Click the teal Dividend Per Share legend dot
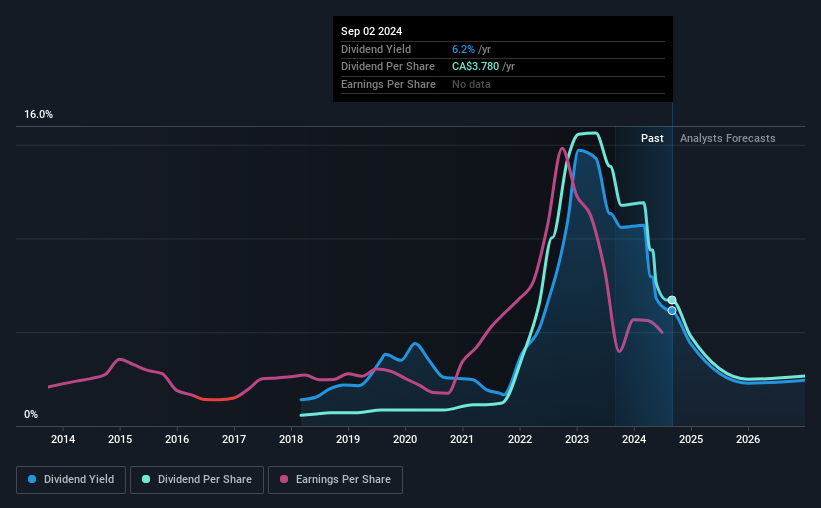The height and width of the screenshot is (508, 821). pos(146,479)
